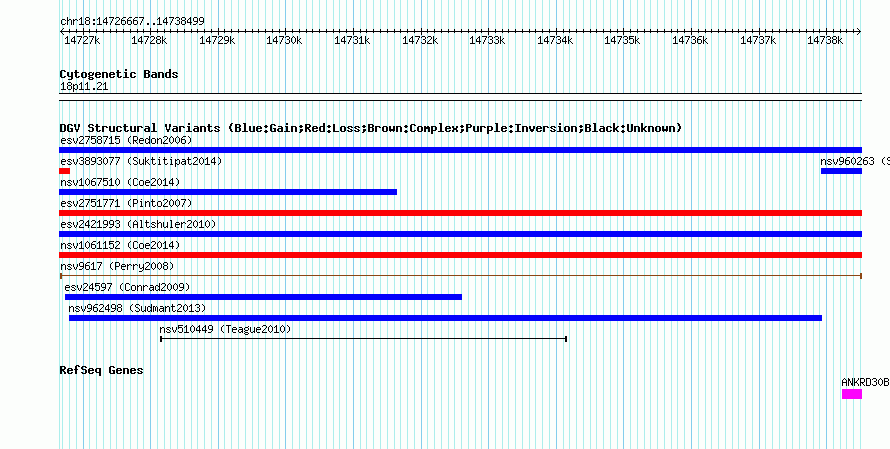
Task: Open the esv2758715 (Redon2006) label
Action: click(127, 140)
